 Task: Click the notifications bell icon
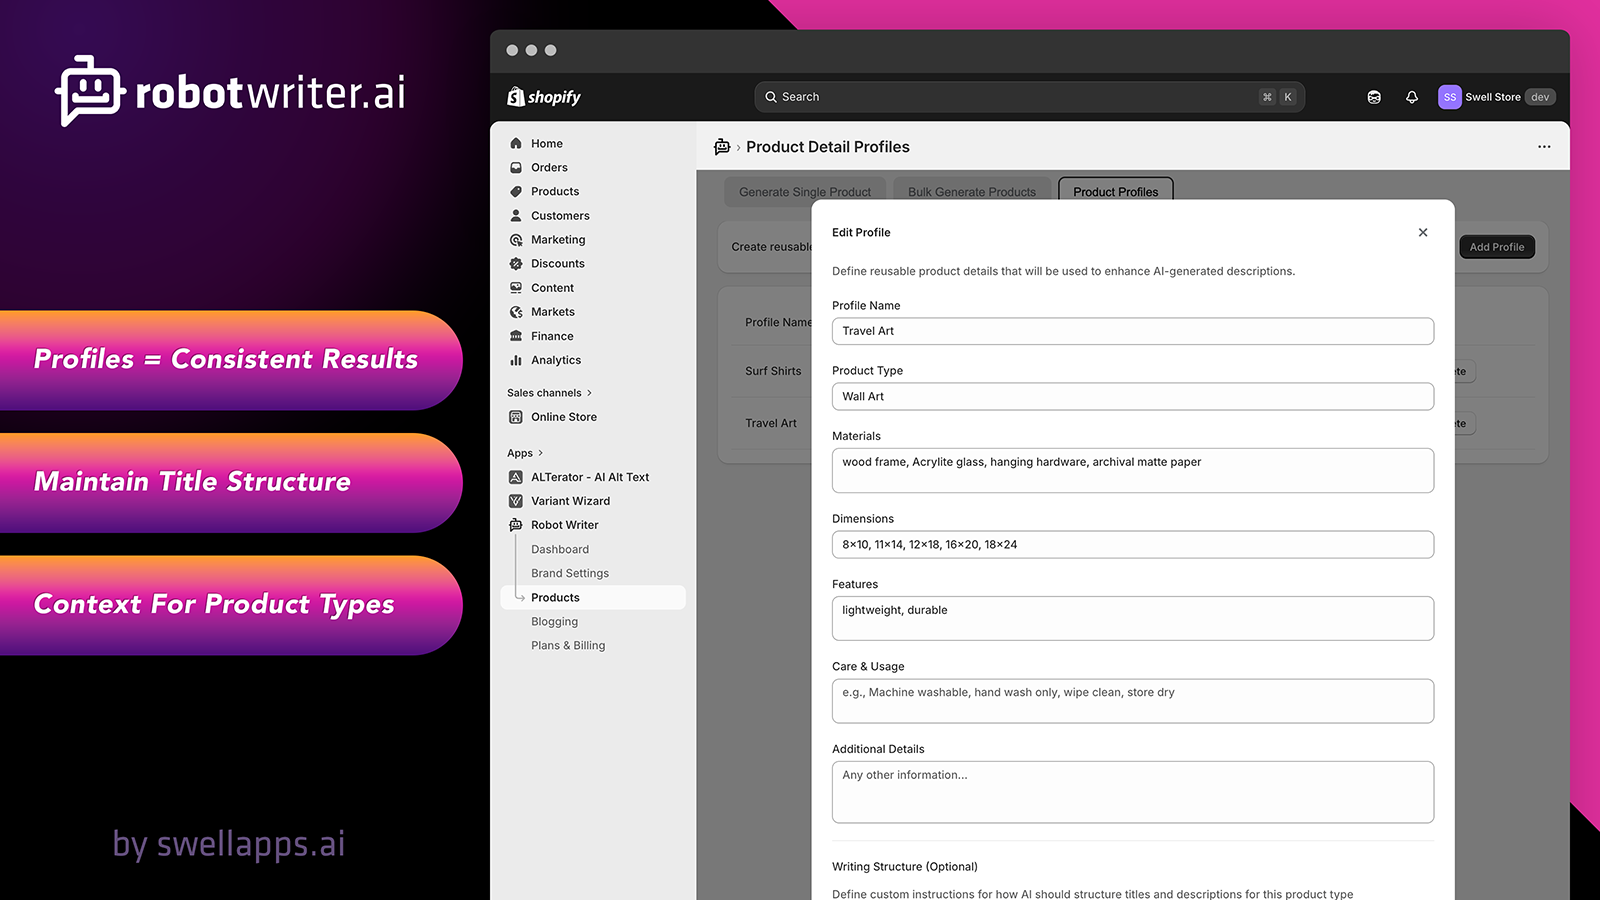(1411, 97)
